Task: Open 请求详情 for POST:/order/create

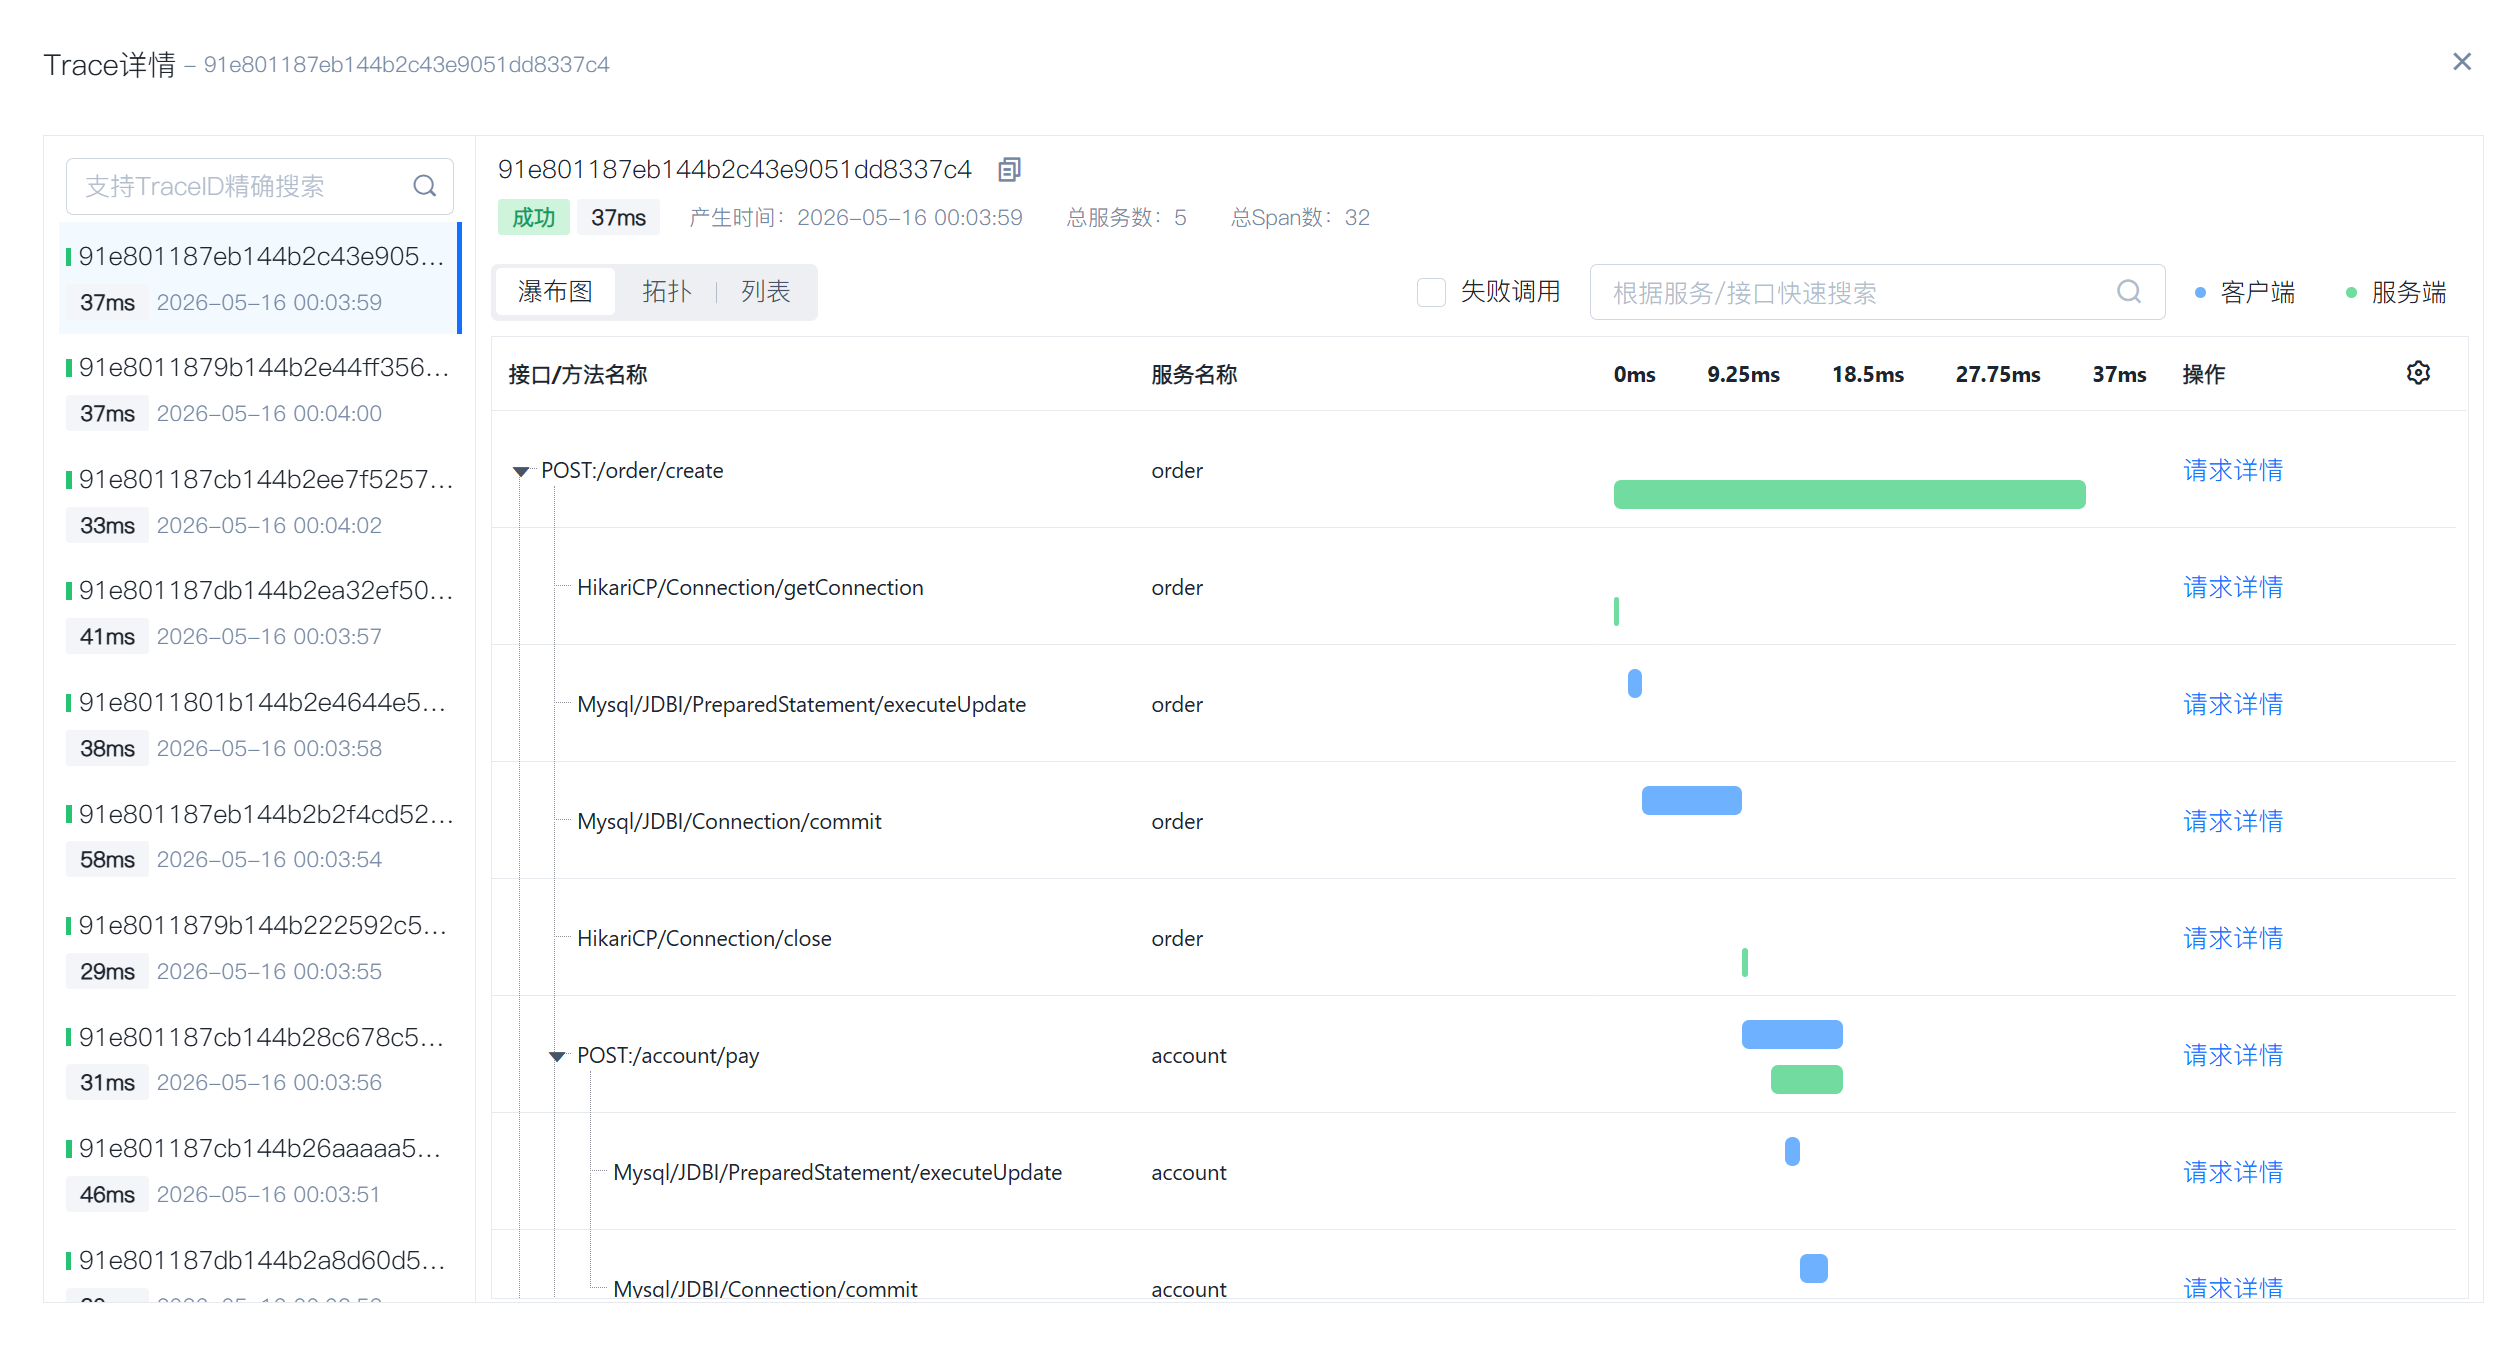Action: click(x=2233, y=470)
